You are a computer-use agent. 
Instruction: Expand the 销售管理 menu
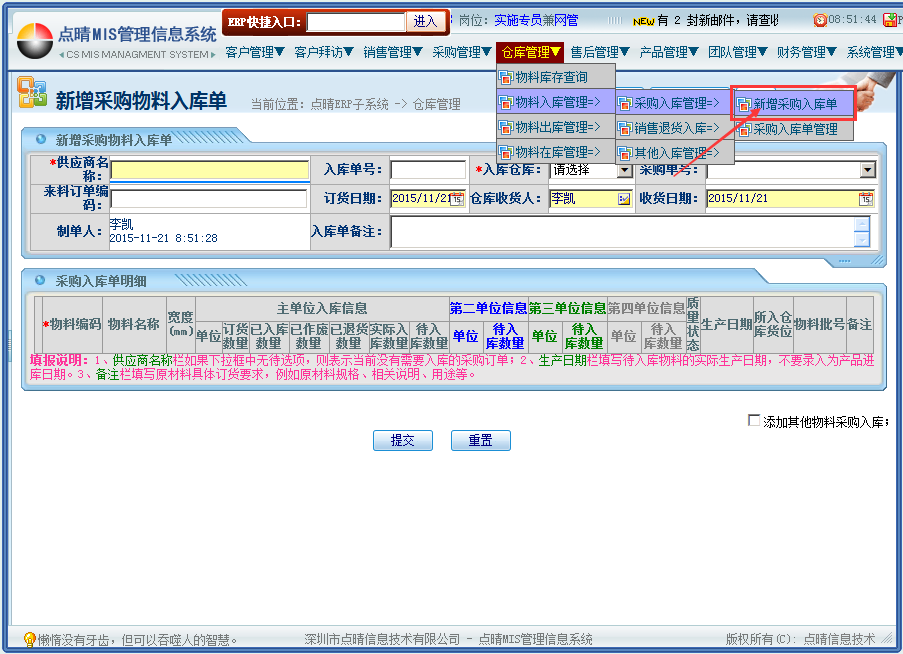[x=393, y=52]
